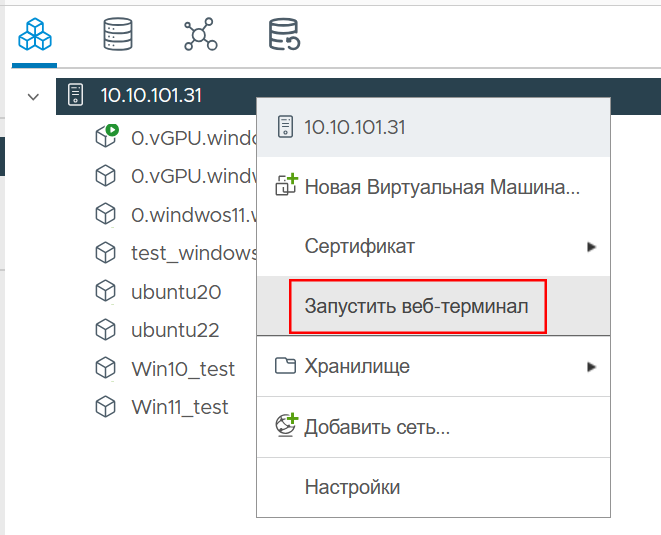Click the cube icon beside ubuntu22
Image resolution: width=661 pixels, height=535 pixels.
pos(105,329)
